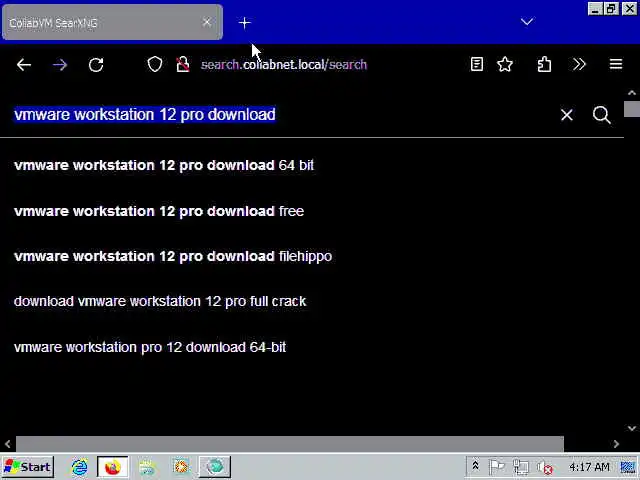The image size is (640, 480).
Task: Click the vertical scrollbar down arrow
Action: pos(632,428)
